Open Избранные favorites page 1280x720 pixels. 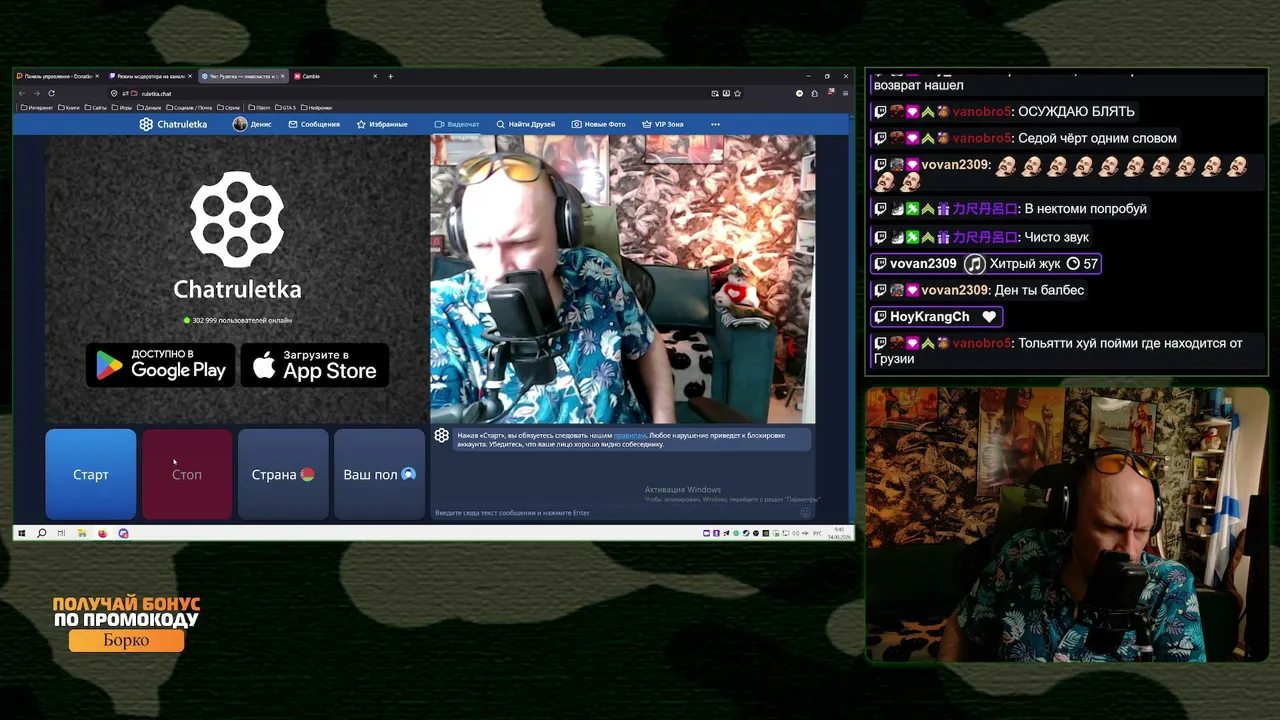pyautogui.click(x=382, y=124)
